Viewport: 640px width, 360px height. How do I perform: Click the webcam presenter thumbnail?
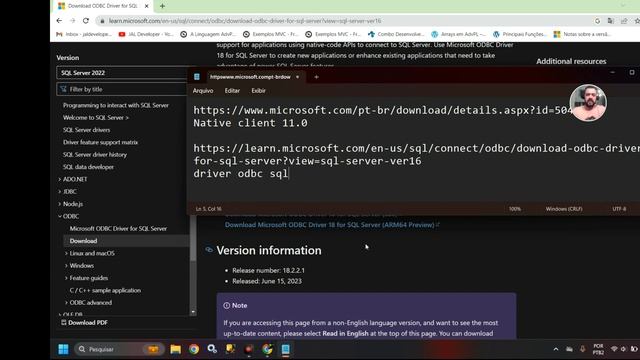(588, 103)
